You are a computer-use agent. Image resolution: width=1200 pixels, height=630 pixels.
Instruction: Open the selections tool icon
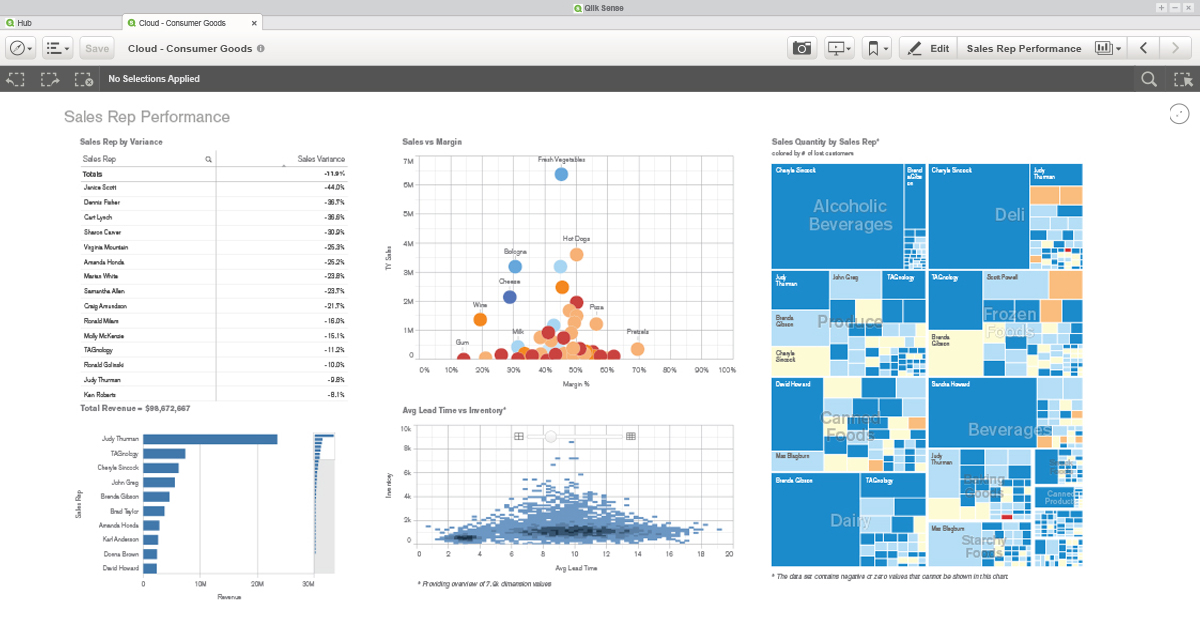(x=1182, y=79)
